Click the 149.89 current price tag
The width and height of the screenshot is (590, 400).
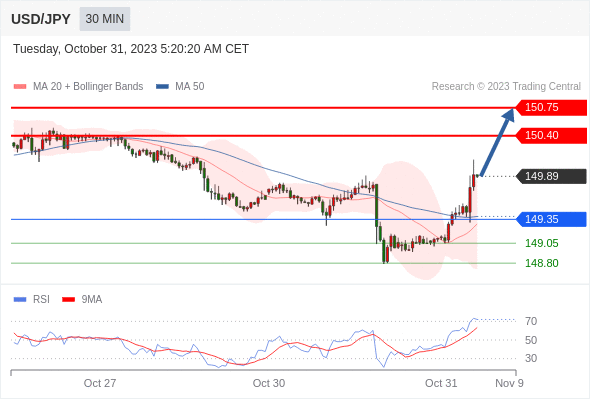pos(551,176)
